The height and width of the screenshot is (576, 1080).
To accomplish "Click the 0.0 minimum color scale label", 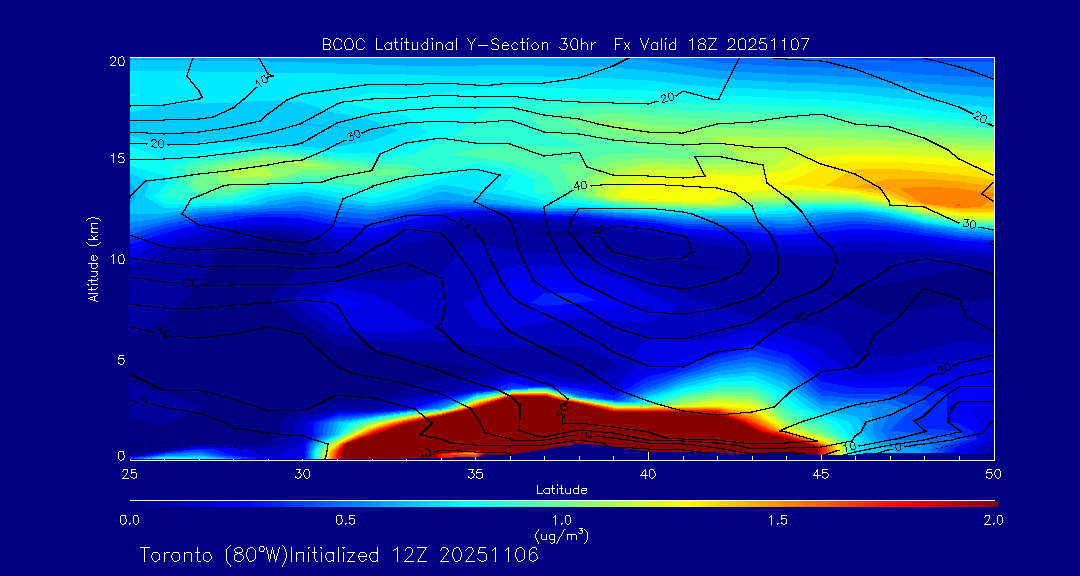I will [x=129, y=520].
